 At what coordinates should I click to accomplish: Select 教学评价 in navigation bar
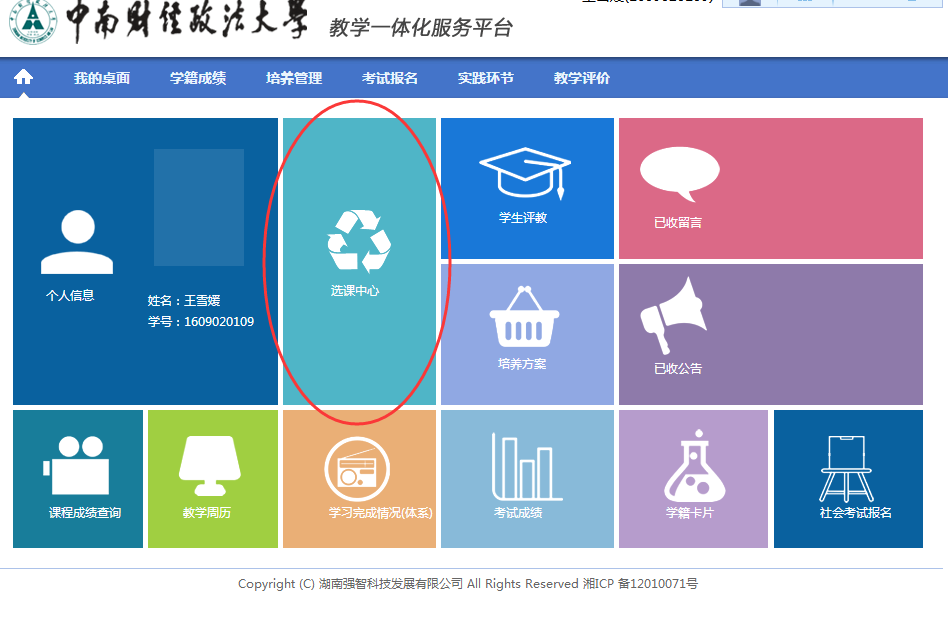[x=582, y=78]
